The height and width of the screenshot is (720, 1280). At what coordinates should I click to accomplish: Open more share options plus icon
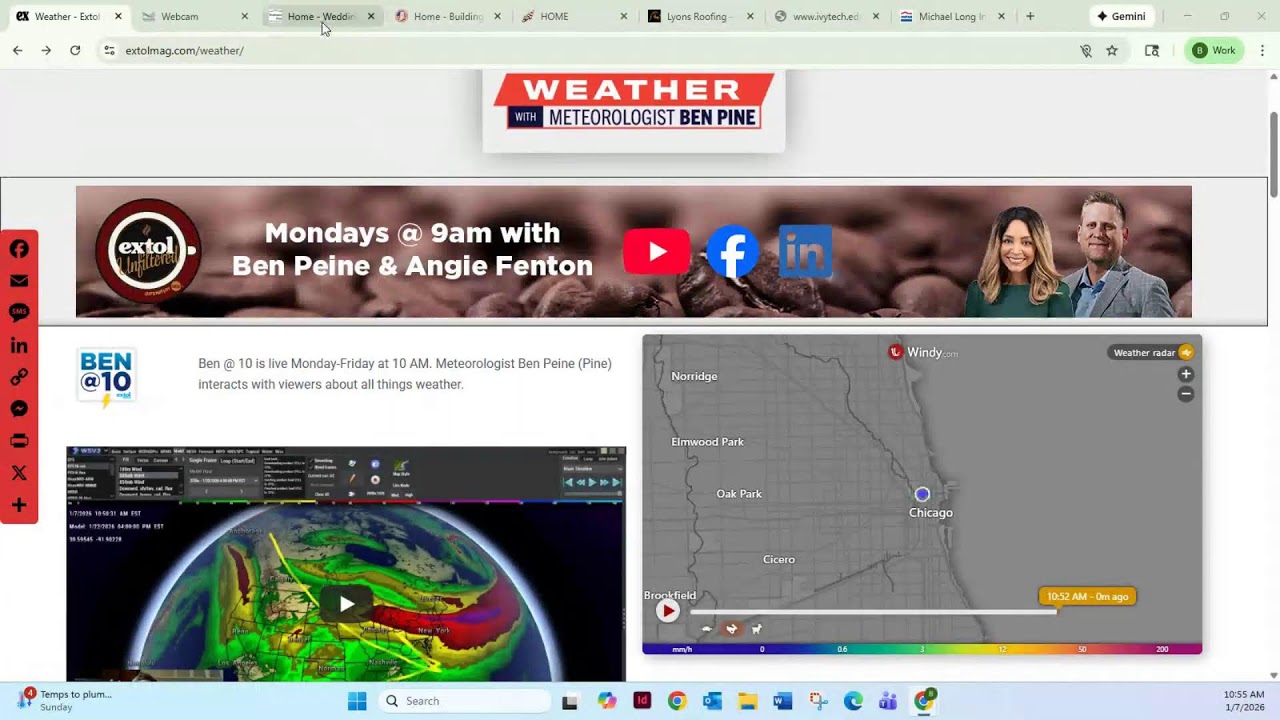tap(19, 505)
